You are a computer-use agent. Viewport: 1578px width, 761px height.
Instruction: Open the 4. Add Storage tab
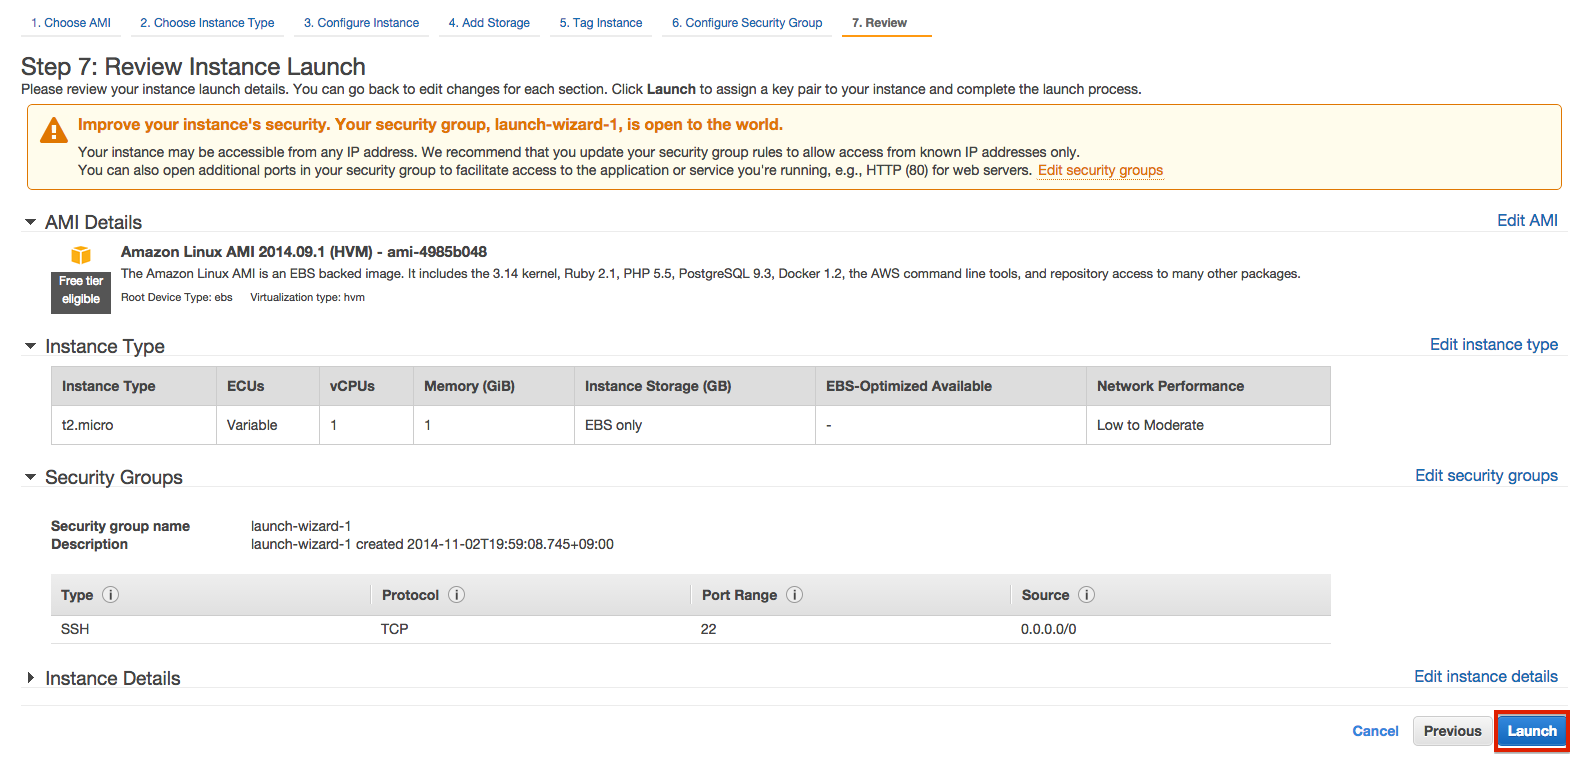click(x=489, y=22)
